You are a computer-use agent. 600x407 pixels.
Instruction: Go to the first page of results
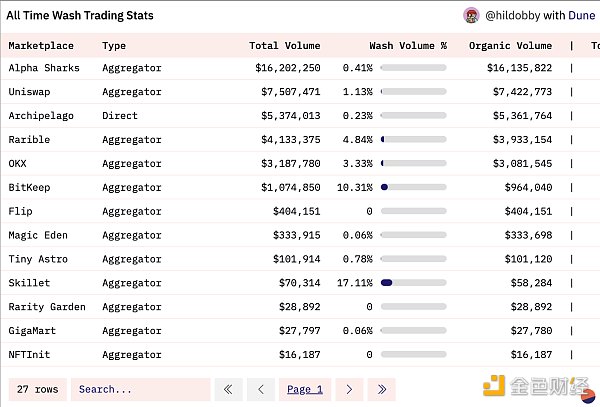tap(229, 389)
